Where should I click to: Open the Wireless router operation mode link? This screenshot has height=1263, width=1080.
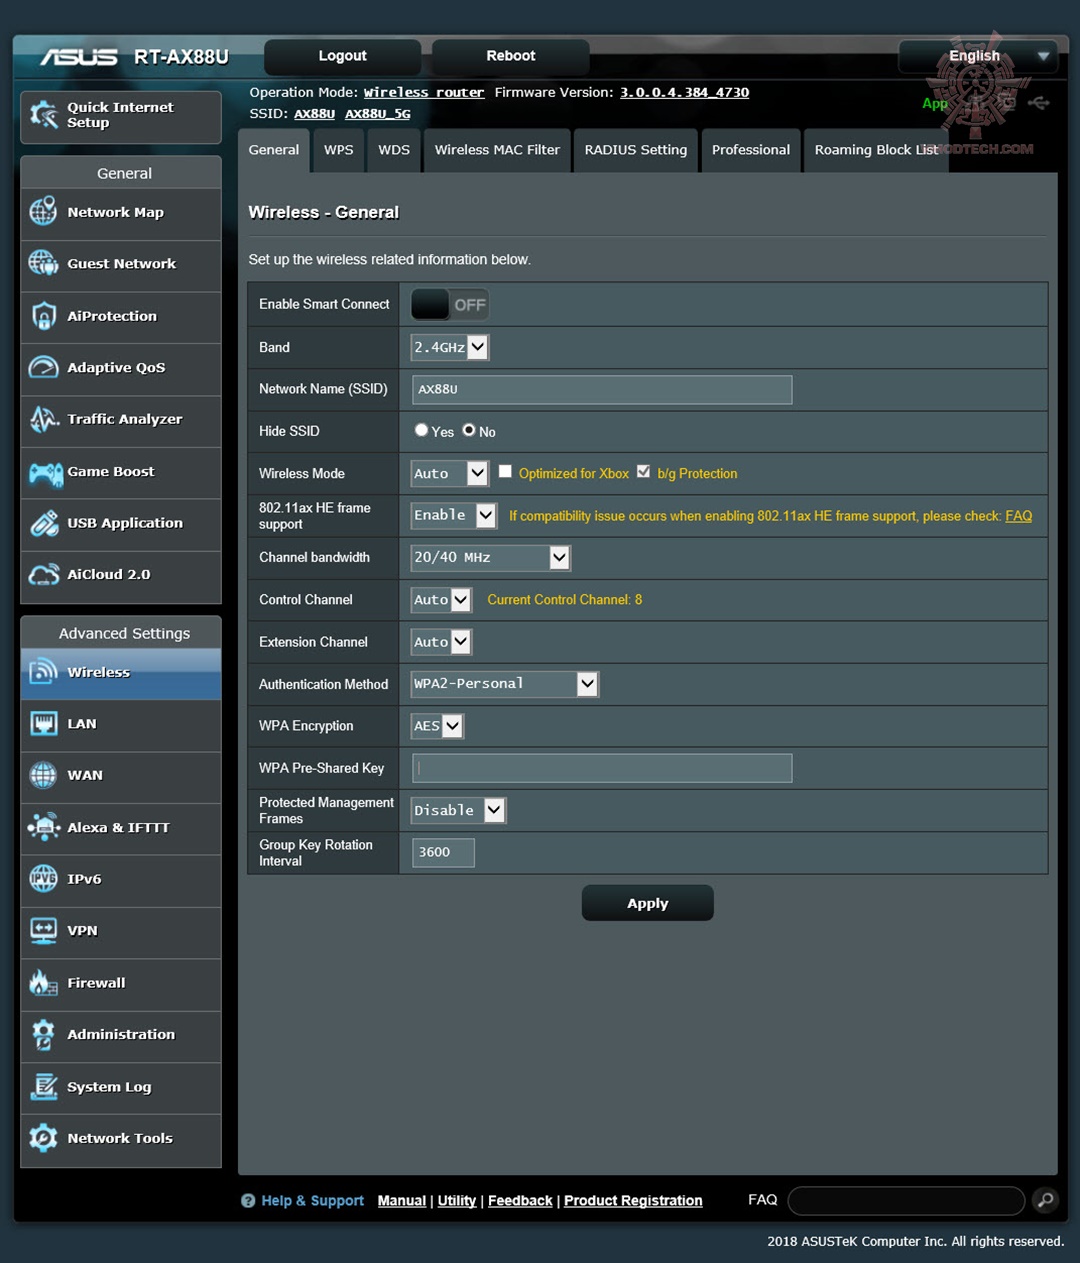tap(424, 92)
